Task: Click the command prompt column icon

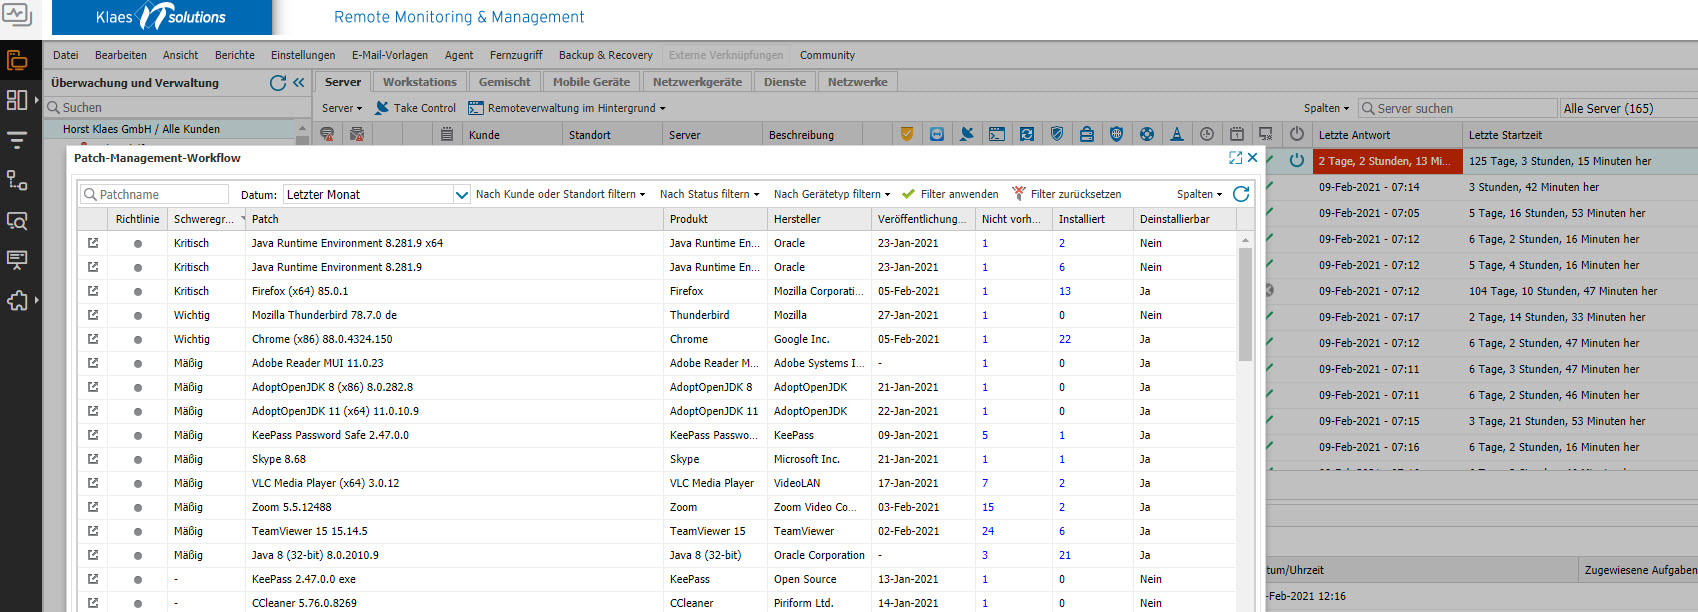Action: (x=997, y=134)
